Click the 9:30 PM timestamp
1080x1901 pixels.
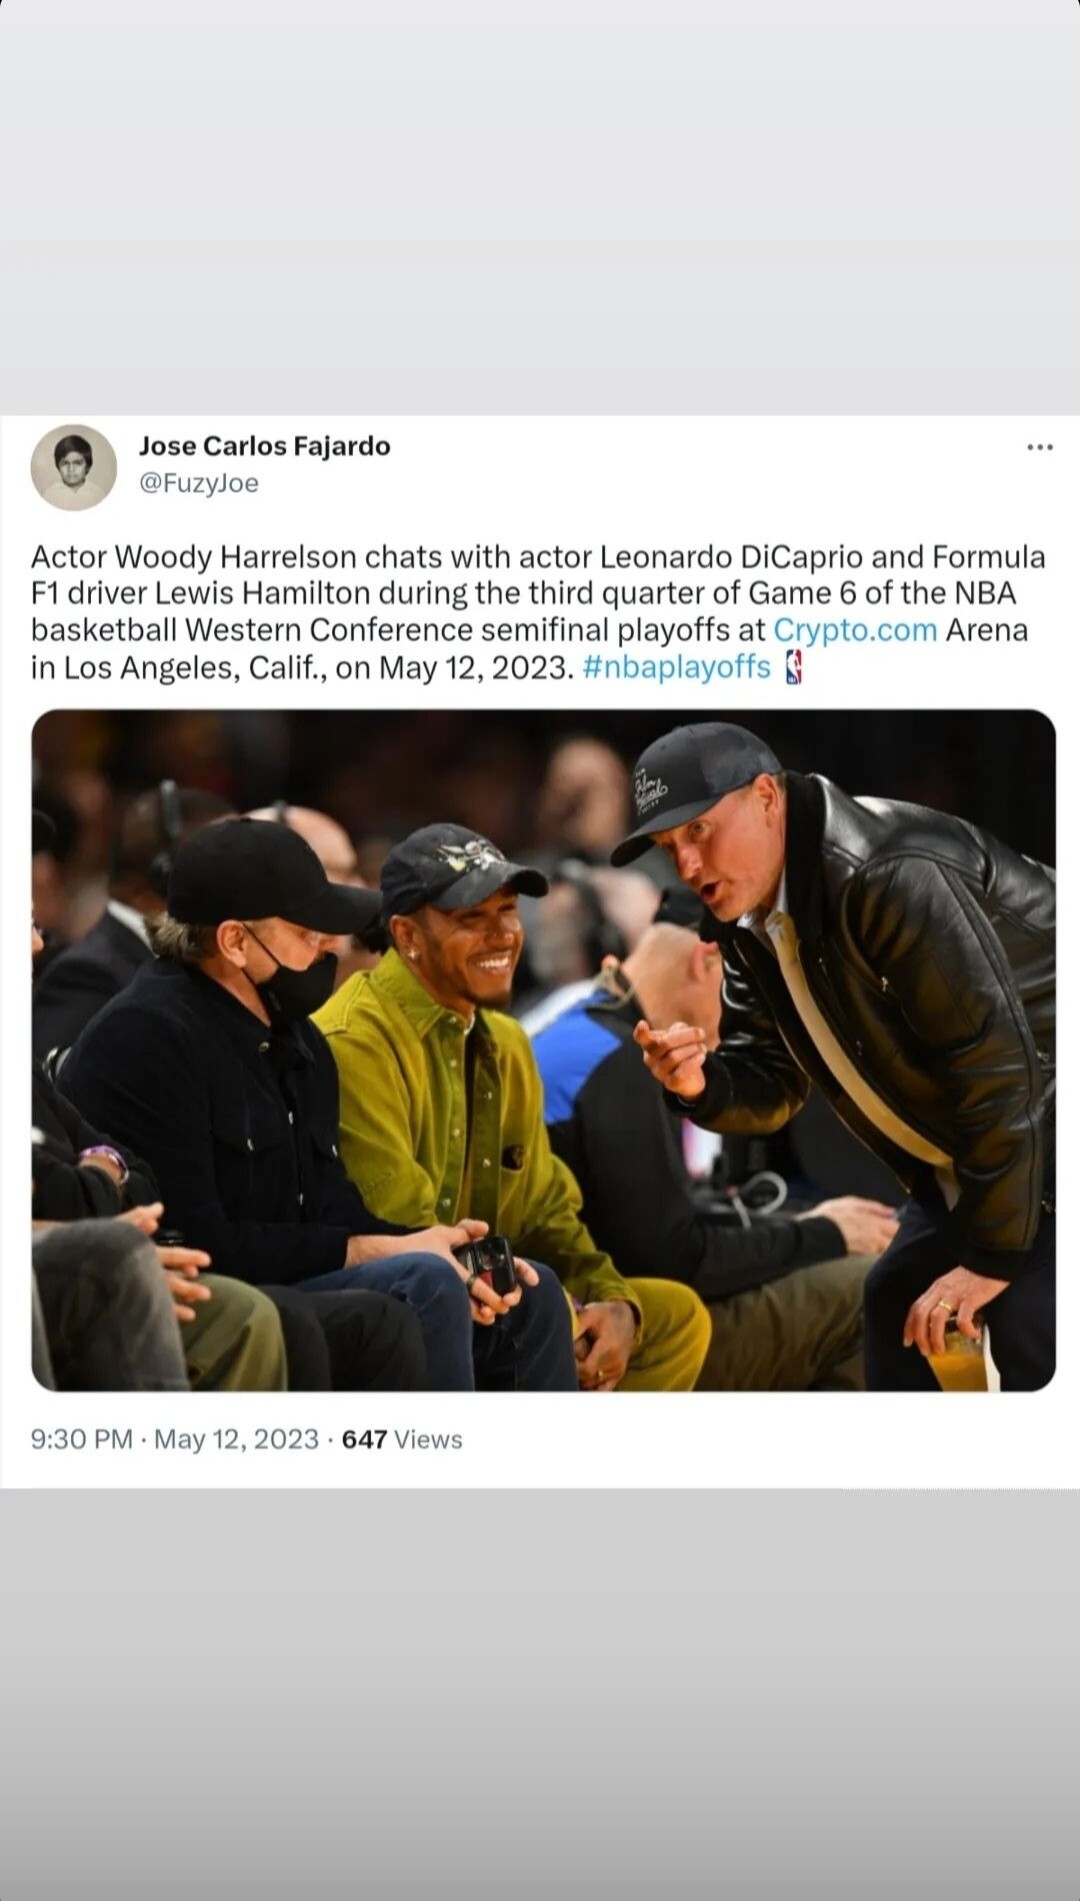[81, 1439]
